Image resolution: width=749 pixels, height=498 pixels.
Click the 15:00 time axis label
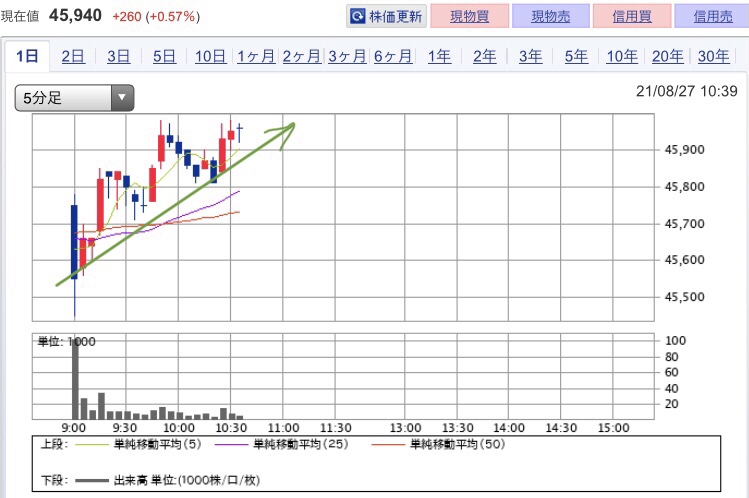(x=613, y=428)
